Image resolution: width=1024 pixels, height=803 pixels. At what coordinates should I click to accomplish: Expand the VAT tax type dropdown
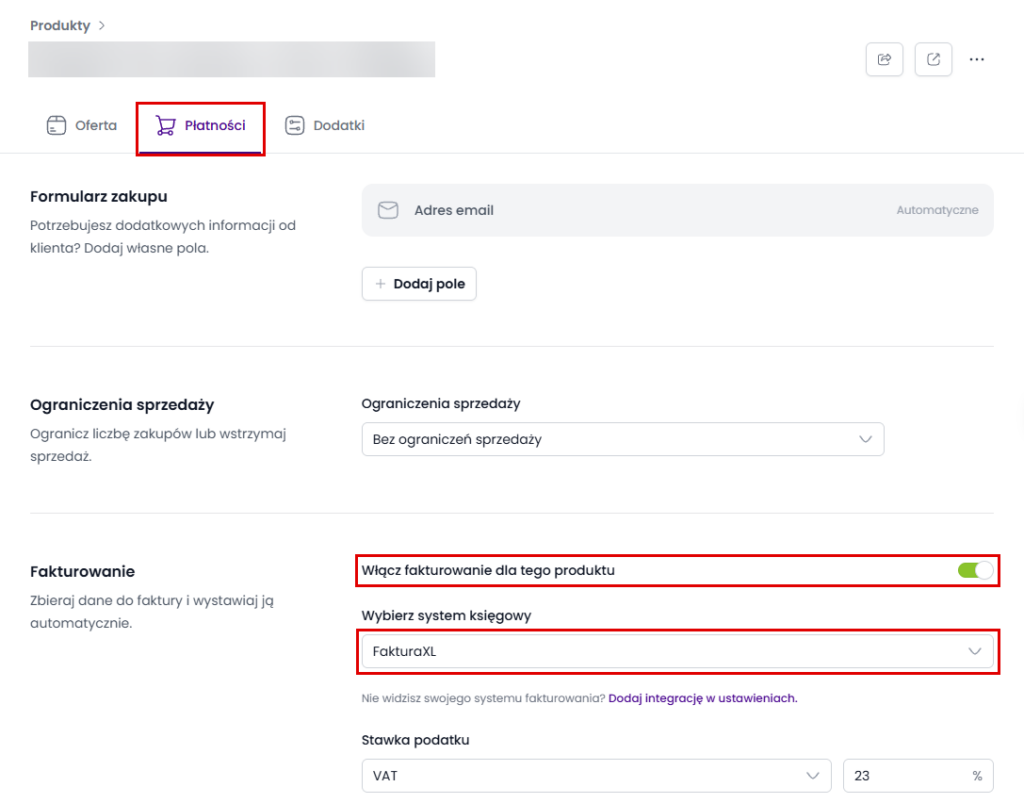pos(596,776)
